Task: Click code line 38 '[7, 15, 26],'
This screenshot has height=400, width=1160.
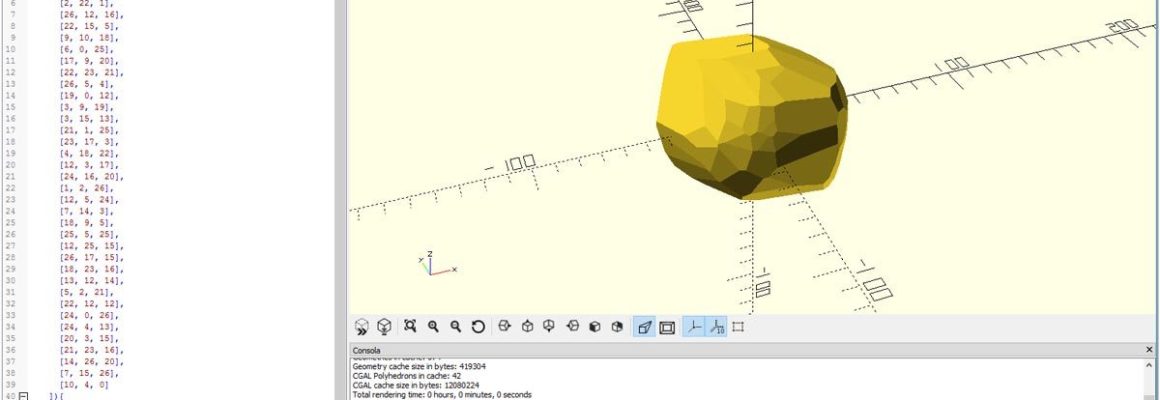Action: pyautogui.click(x=89, y=373)
